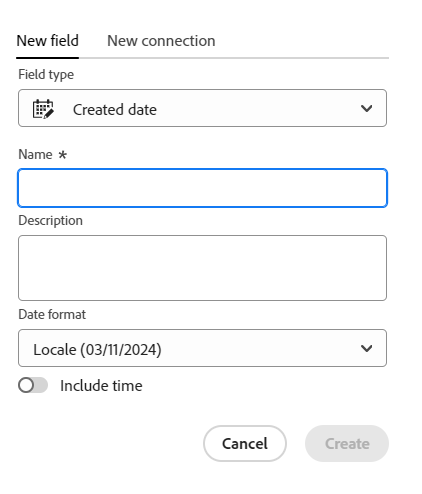
Task: Focus the Name input field
Action: pos(202,188)
